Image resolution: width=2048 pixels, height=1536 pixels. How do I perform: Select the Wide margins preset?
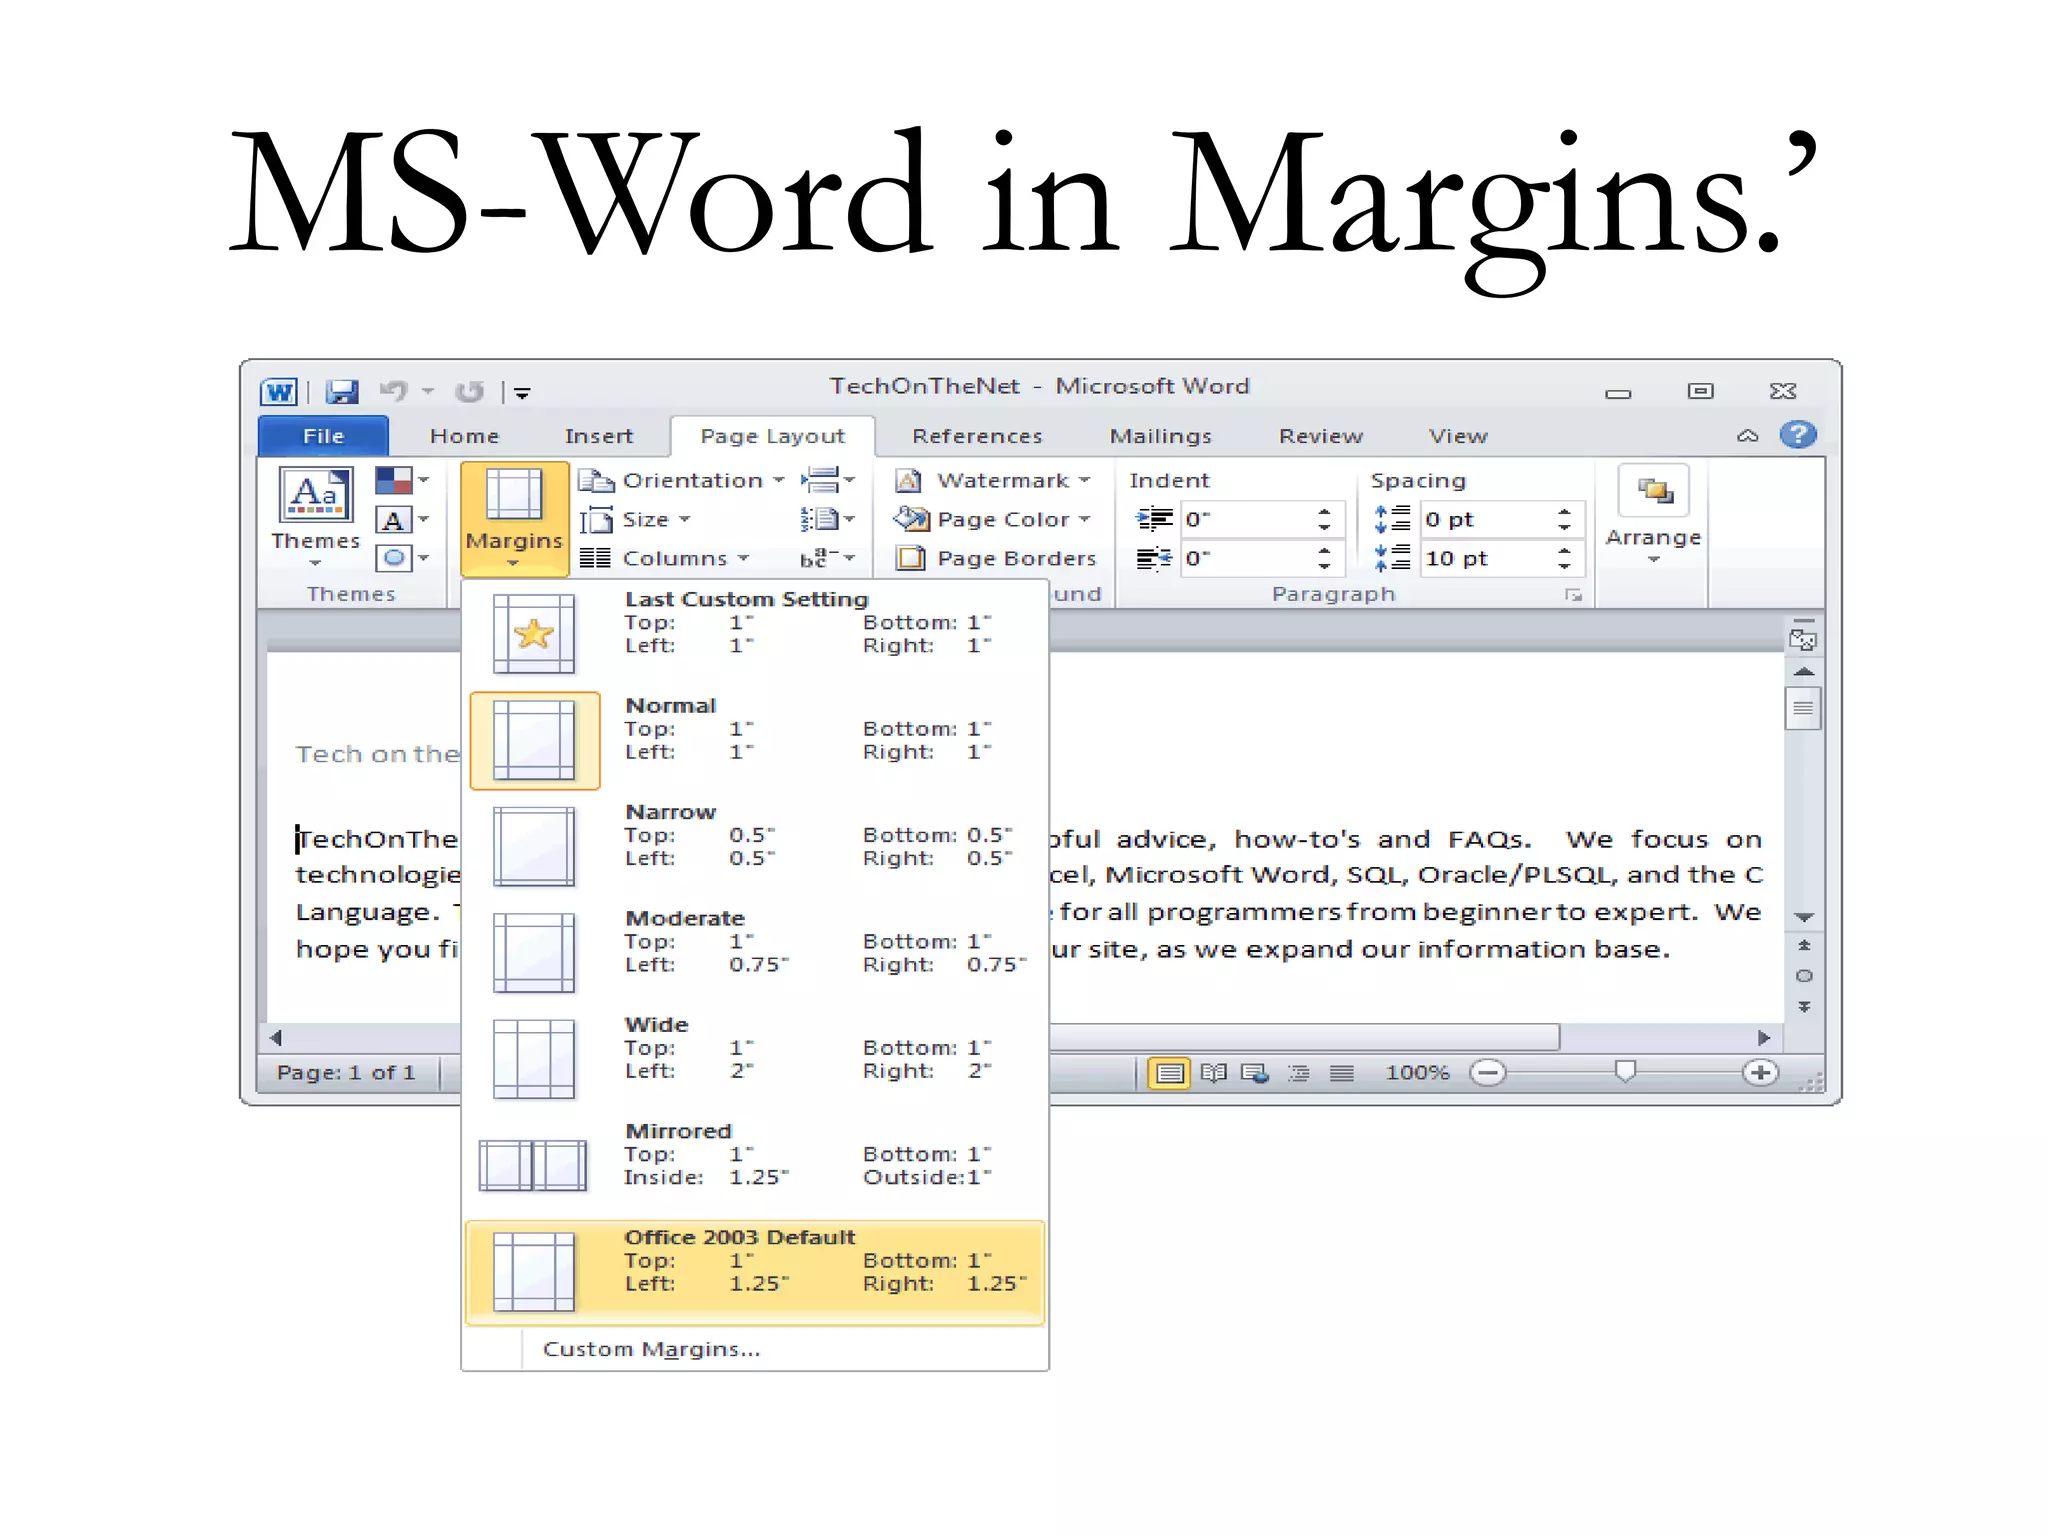pos(756,1059)
